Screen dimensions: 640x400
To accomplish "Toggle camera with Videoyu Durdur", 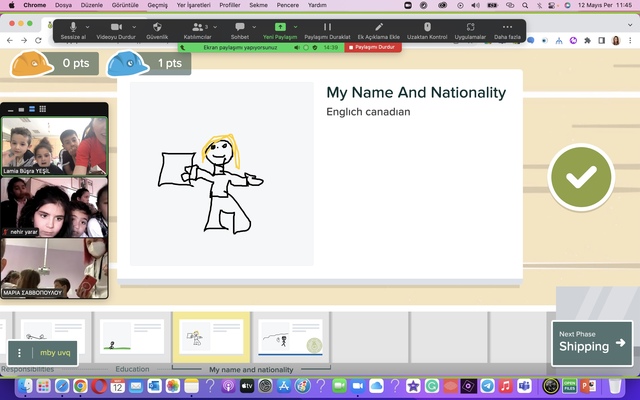I will coord(115,29).
